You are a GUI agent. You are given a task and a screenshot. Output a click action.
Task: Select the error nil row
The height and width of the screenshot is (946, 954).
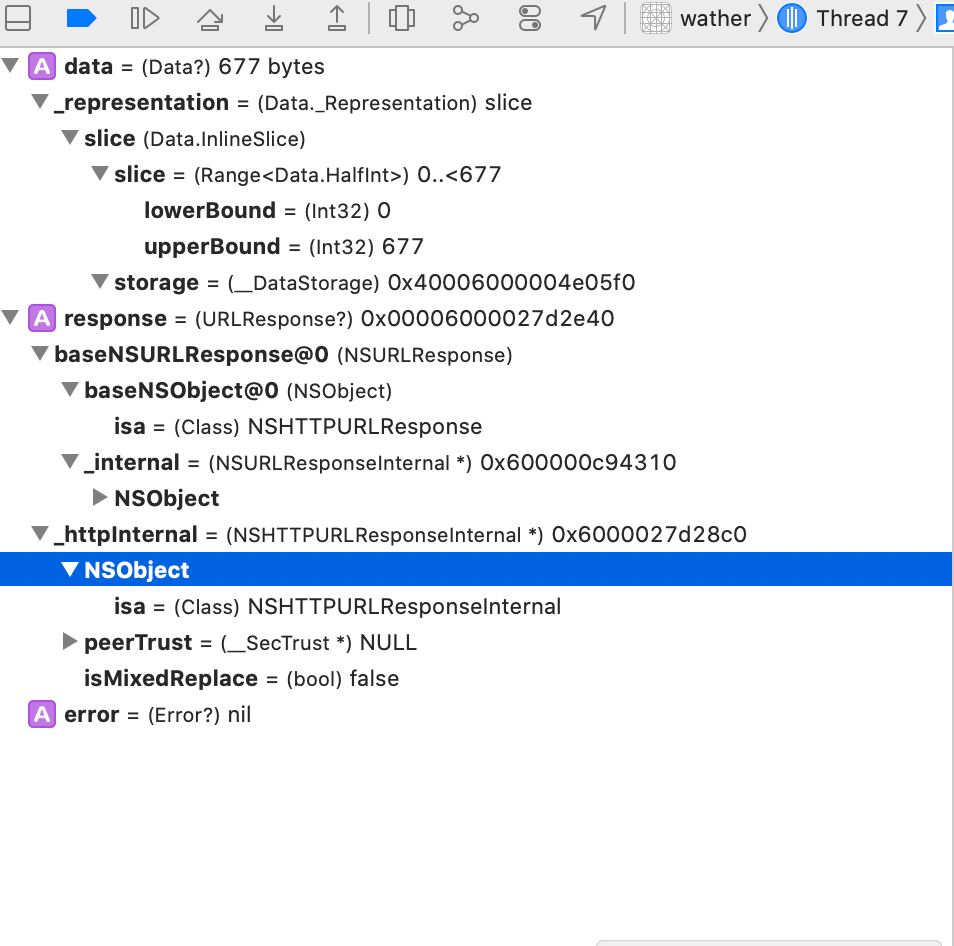(x=477, y=714)
